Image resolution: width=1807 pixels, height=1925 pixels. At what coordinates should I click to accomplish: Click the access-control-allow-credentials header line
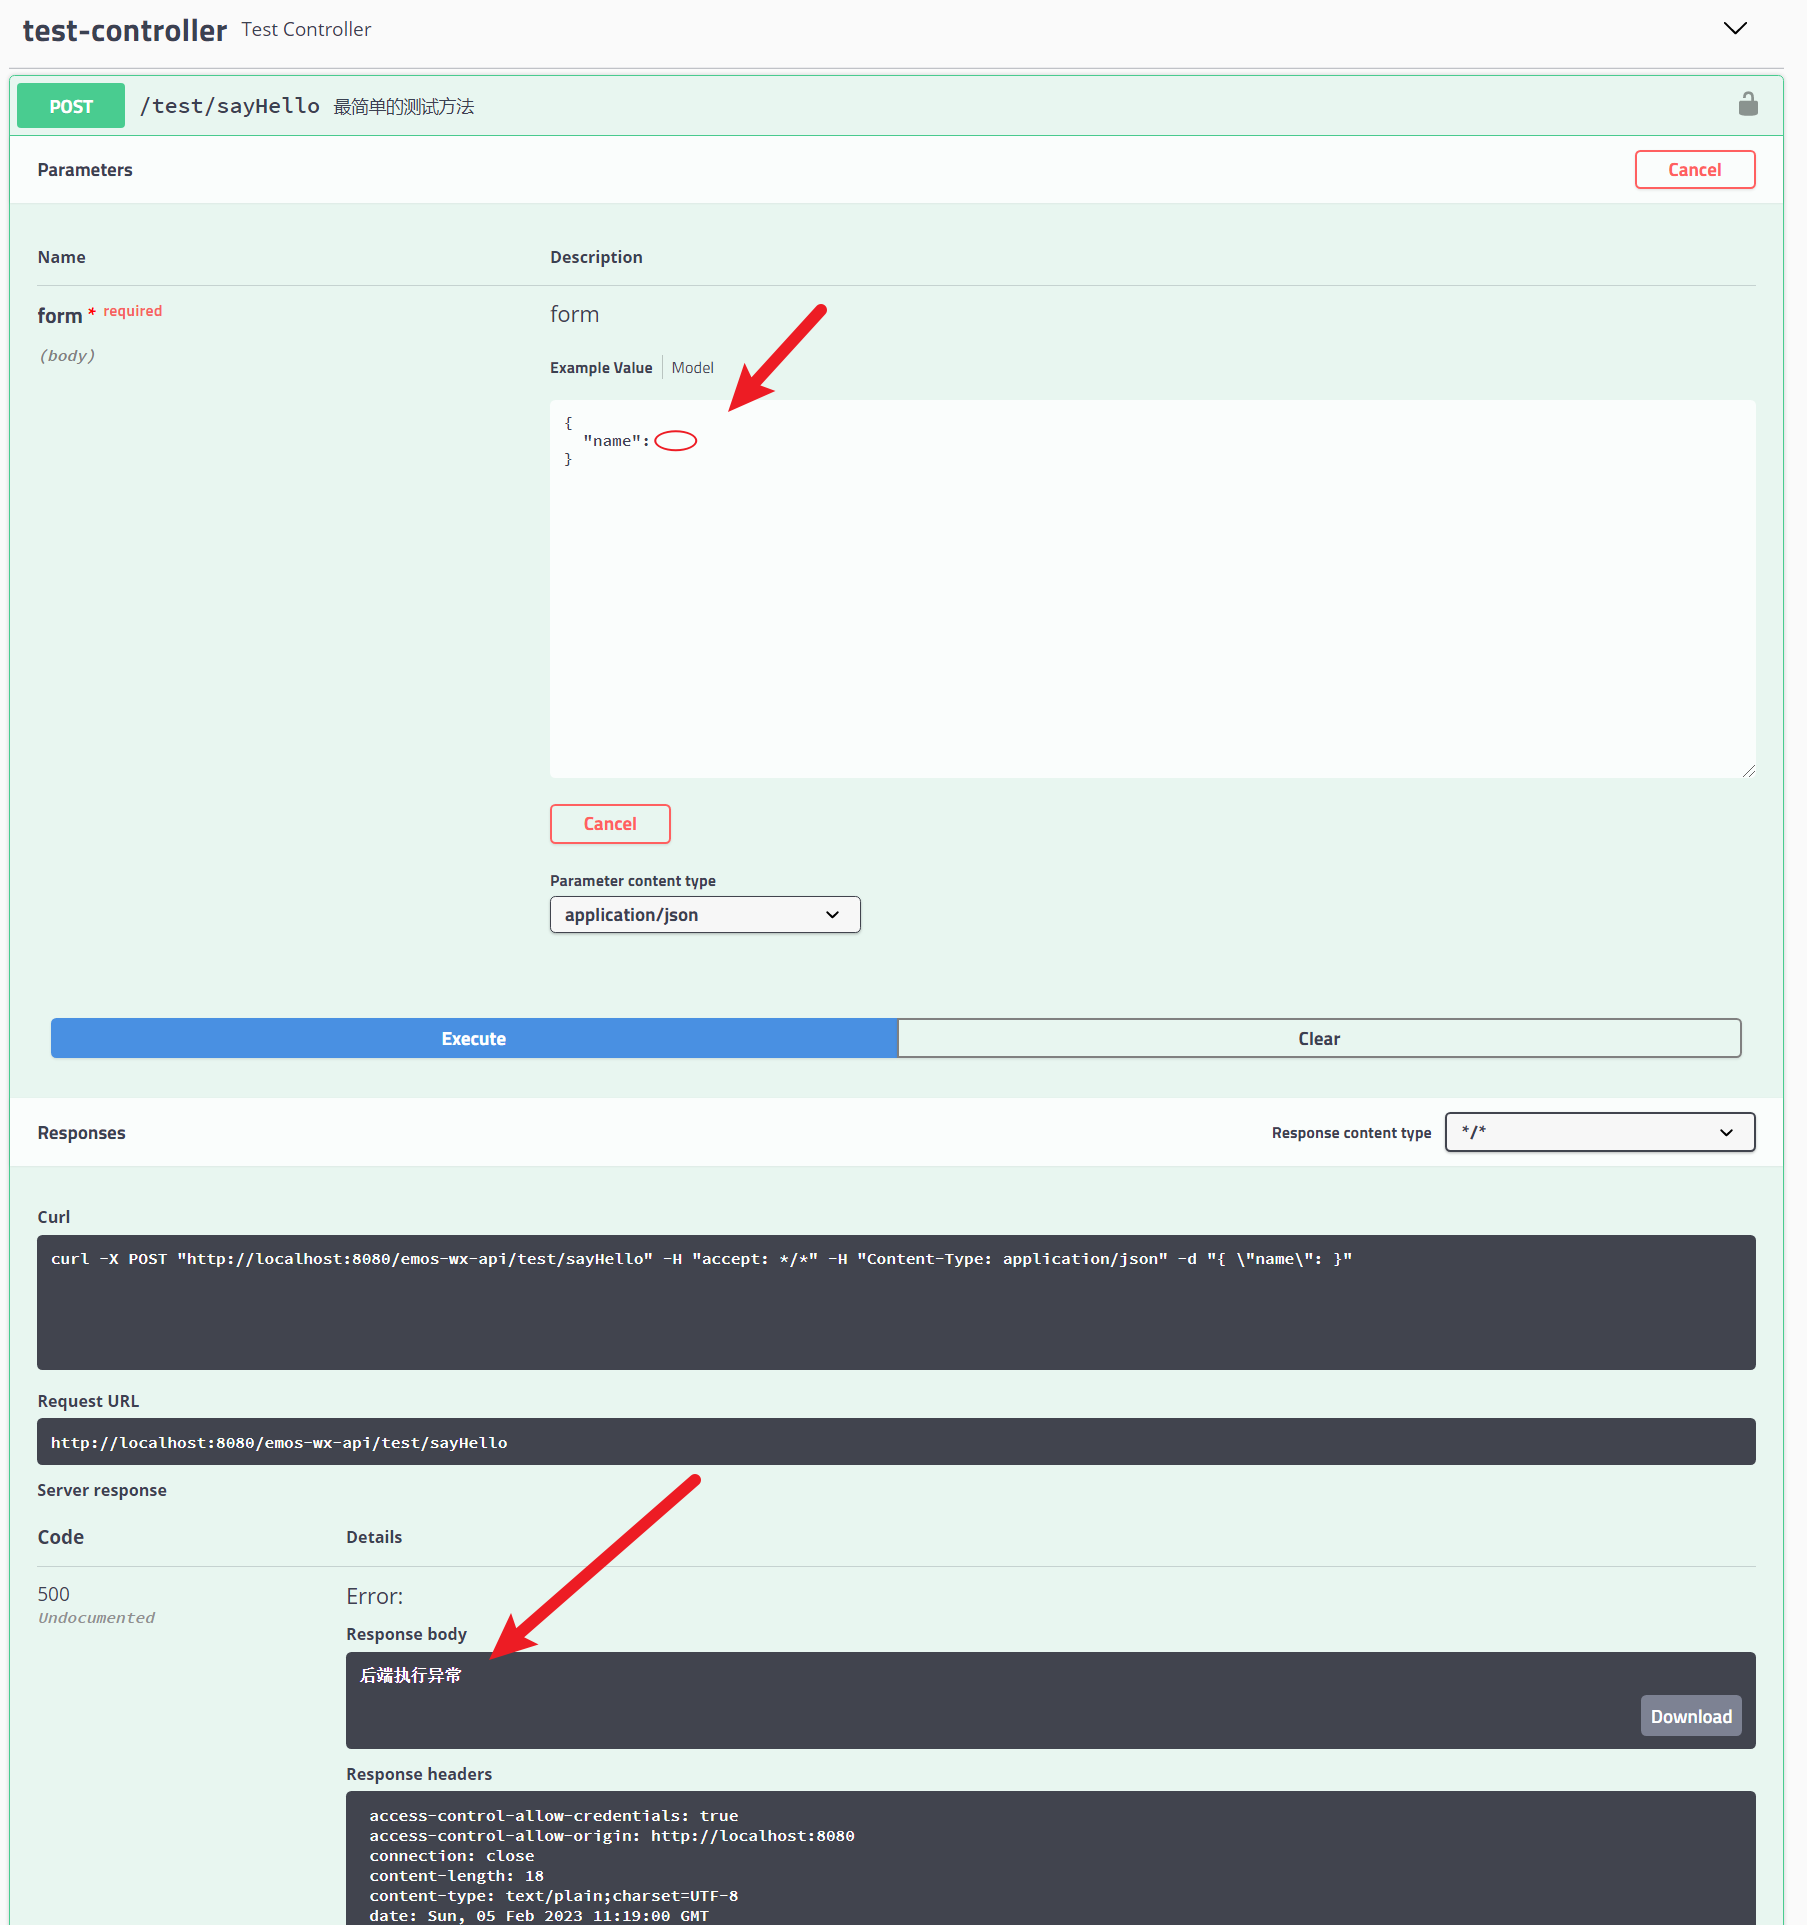pyautogui.click(x=553, y=1816)
